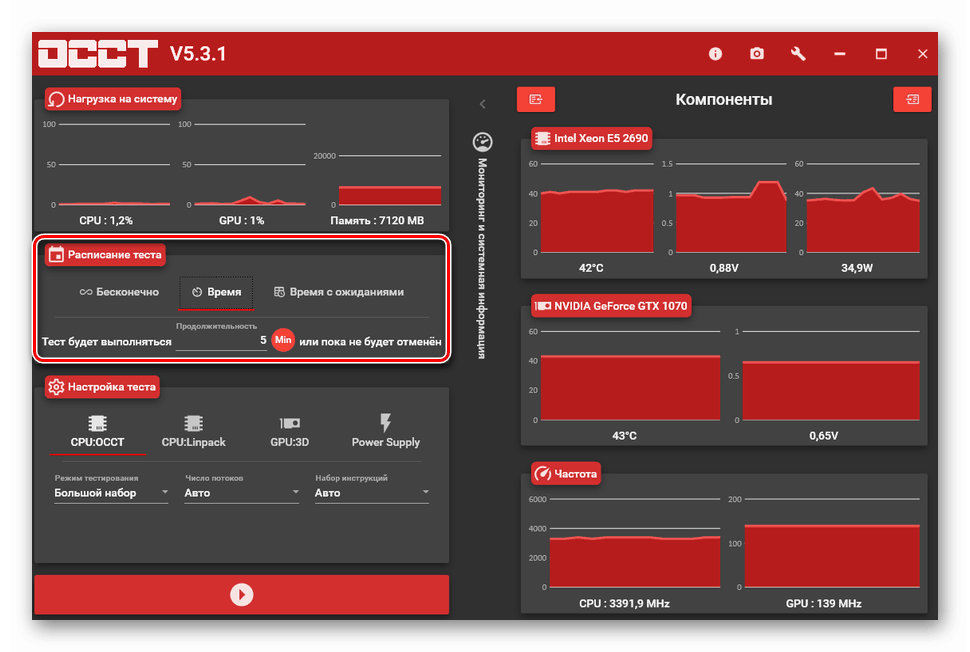Click the Компоненты heading
This screenshot has height=652, width=970.
click(x=724, y=100)
